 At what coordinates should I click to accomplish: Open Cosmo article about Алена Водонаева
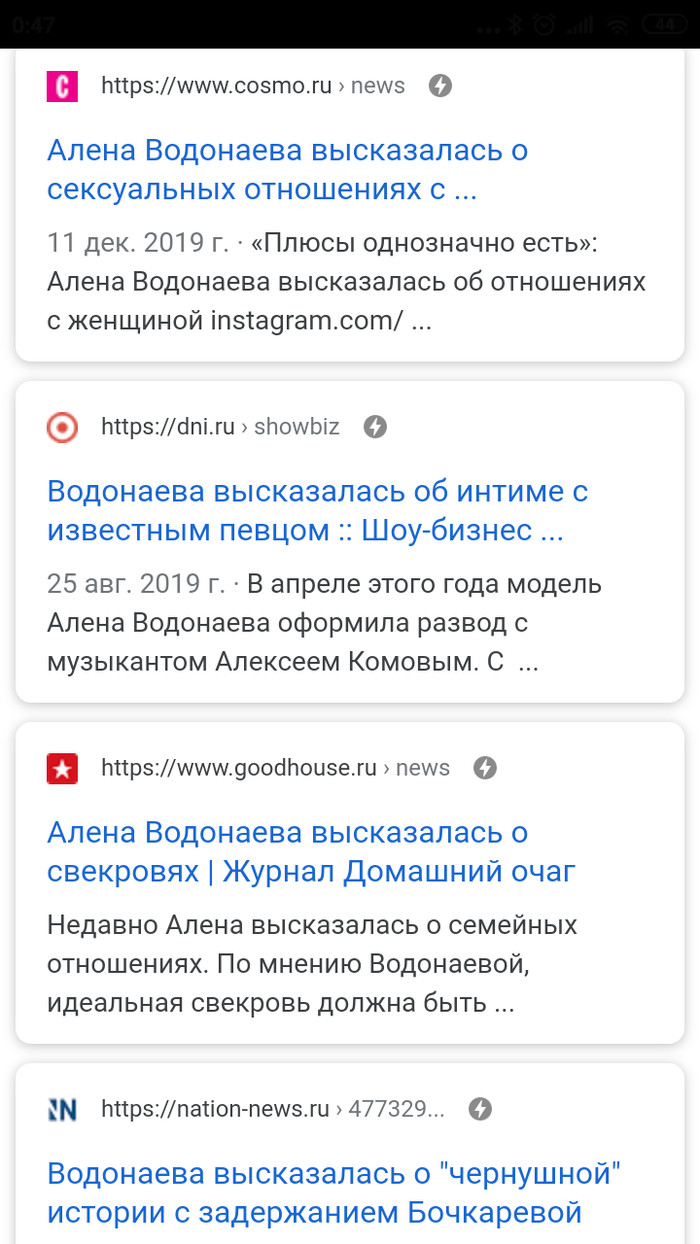287,170
